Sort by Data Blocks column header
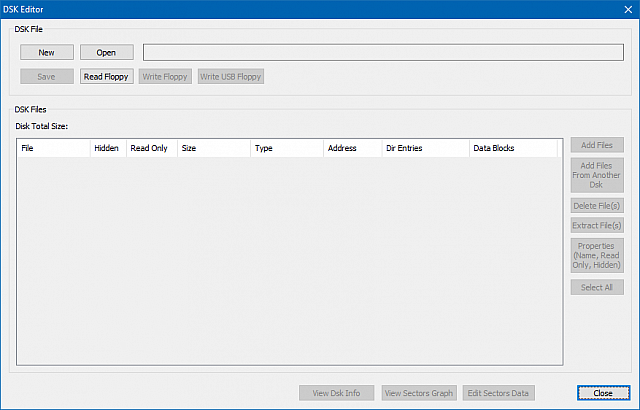 [x=513, y=148]
